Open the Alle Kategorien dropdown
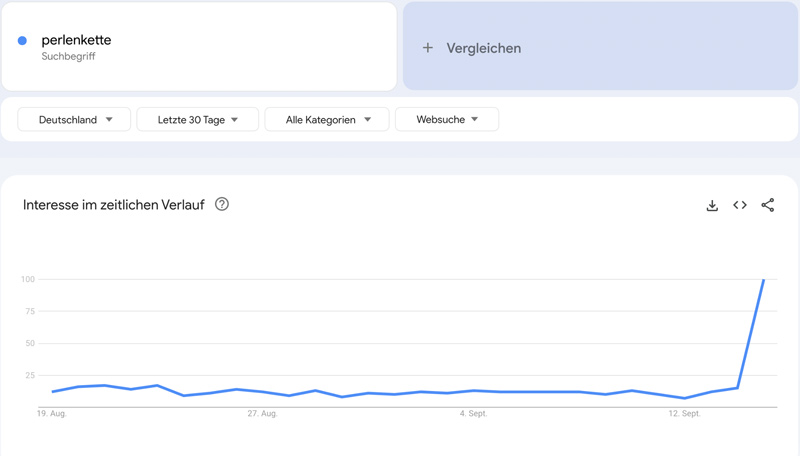 coord(327,120)
